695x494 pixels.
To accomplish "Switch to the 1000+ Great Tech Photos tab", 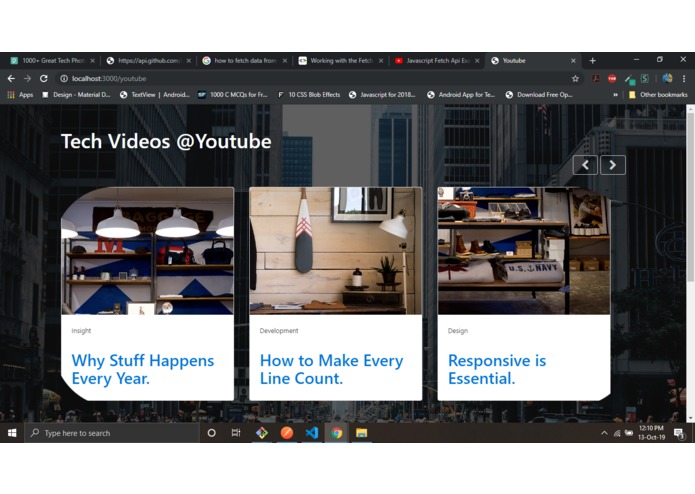I will [52, 61].
